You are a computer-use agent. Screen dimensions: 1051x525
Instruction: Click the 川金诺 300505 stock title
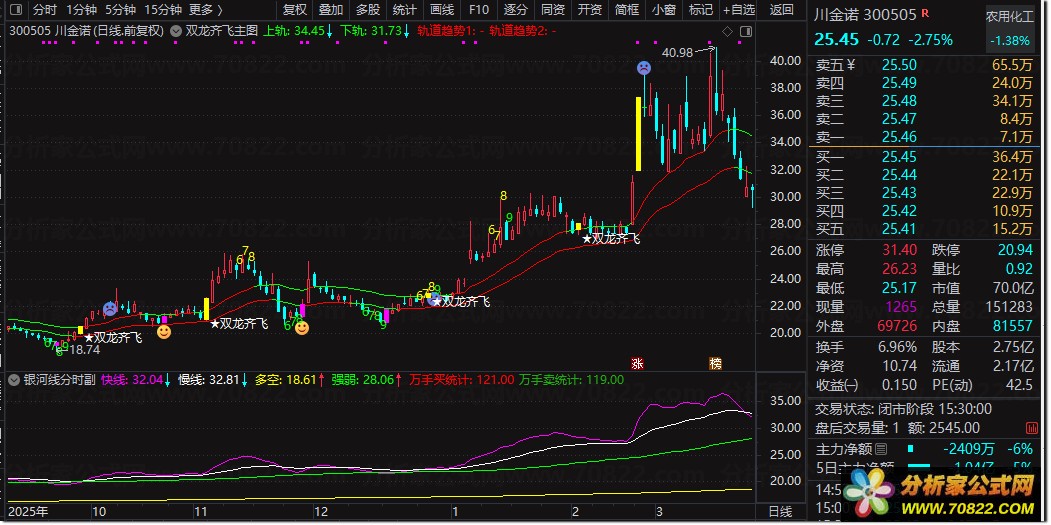point(865,15)
